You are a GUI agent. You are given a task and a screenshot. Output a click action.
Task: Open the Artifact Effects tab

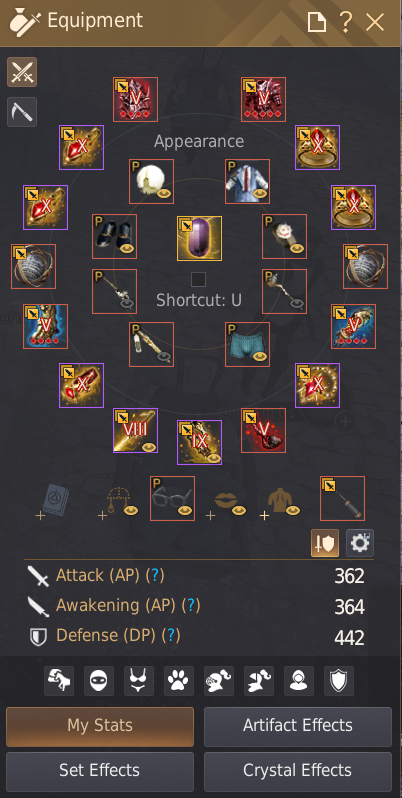298,726
